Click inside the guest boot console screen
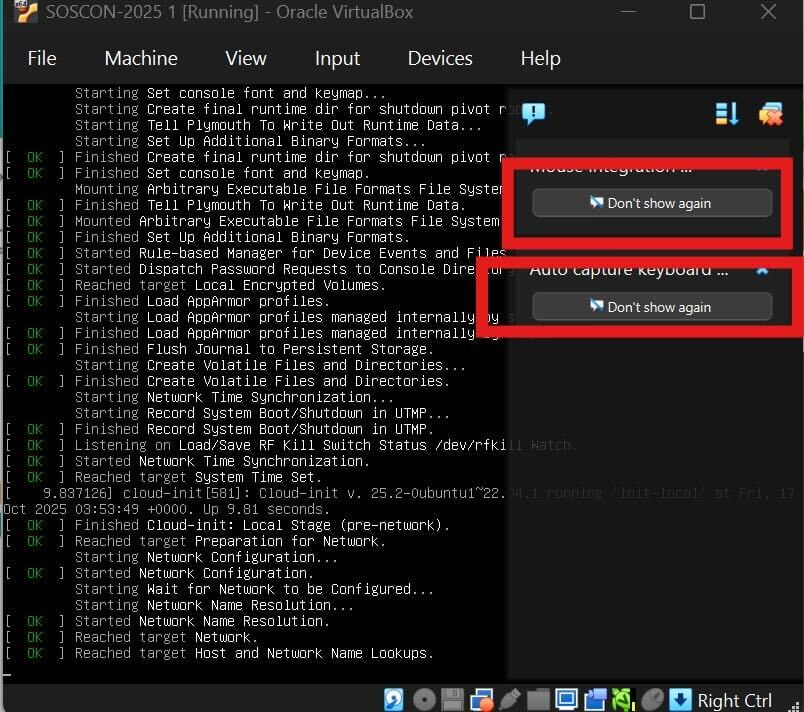The width and height of the screenshot is (804, 712). pyautogui.click(x=250, y=400)
